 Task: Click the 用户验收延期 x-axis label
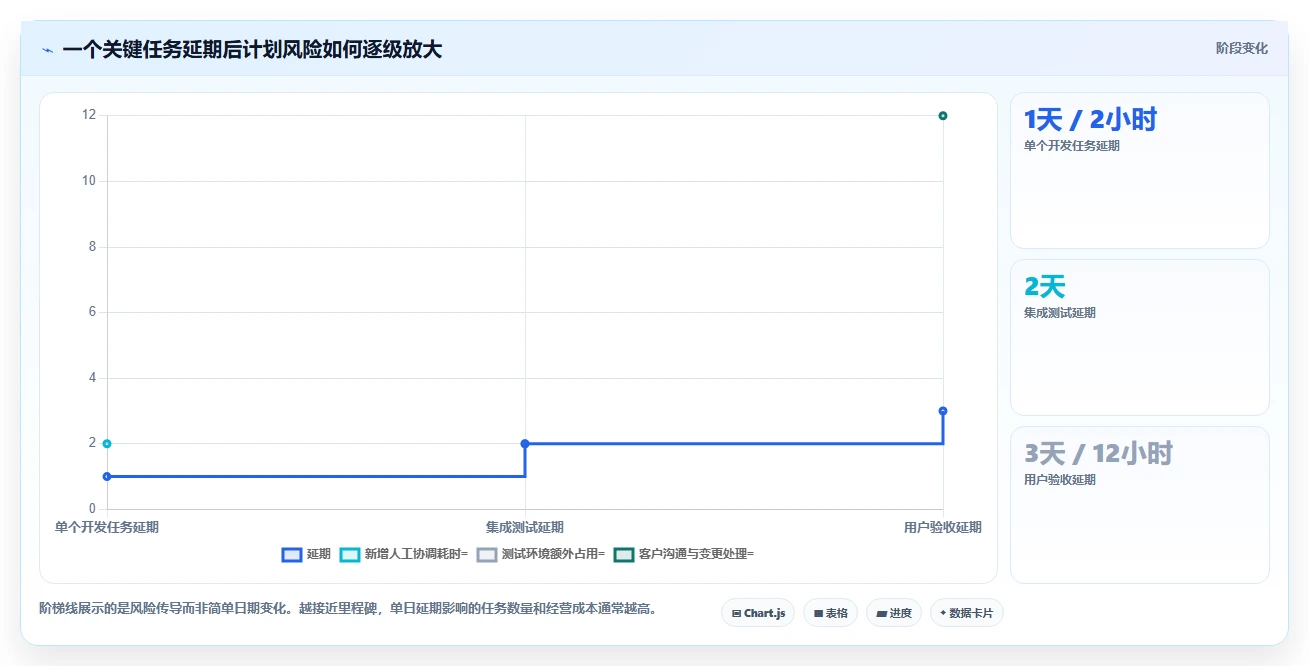tap(943, 527)
